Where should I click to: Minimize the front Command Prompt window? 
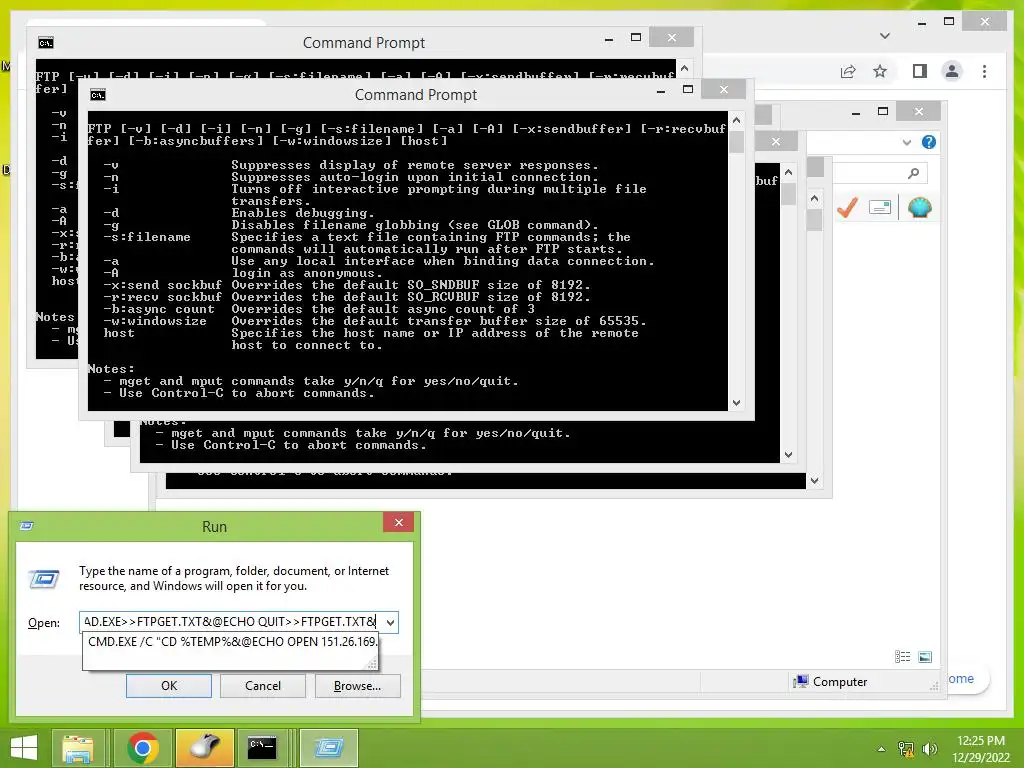pyautogui.click(x=661, y=91)
